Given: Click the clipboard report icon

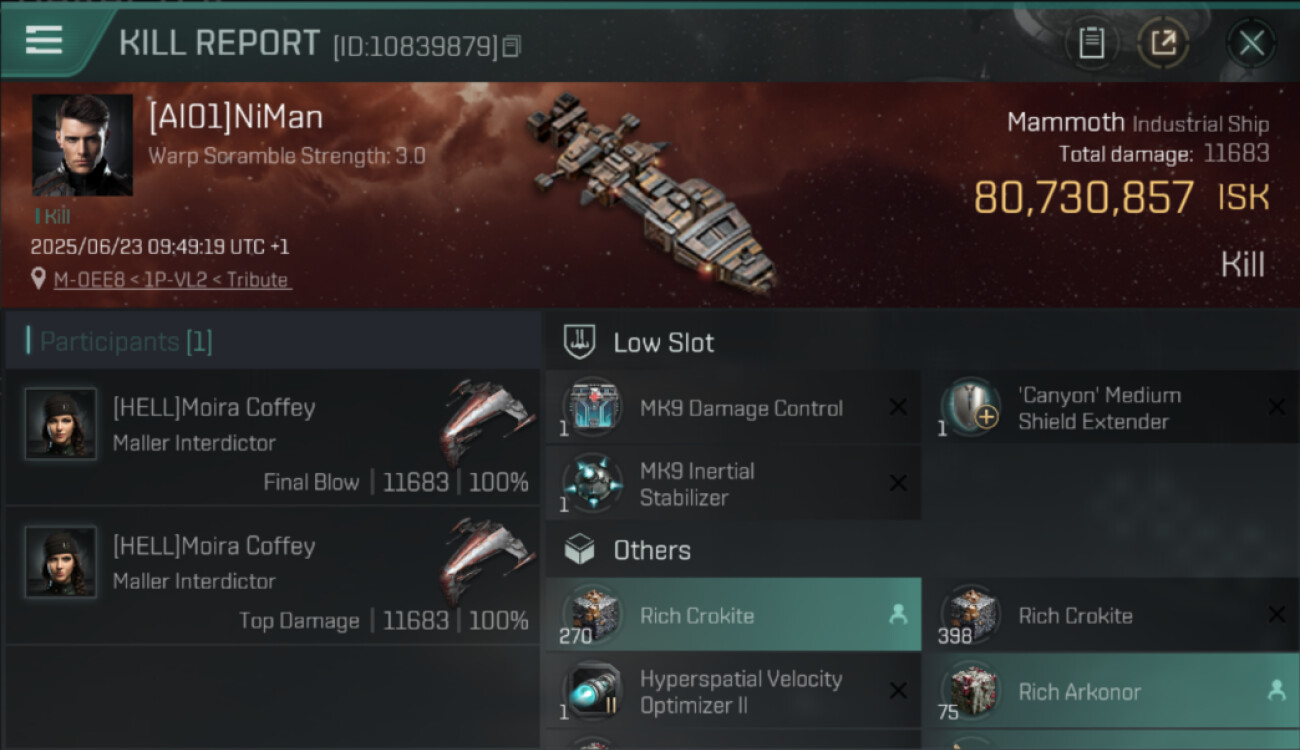Looking at the screenshot, I should (x=1091, y=43).
